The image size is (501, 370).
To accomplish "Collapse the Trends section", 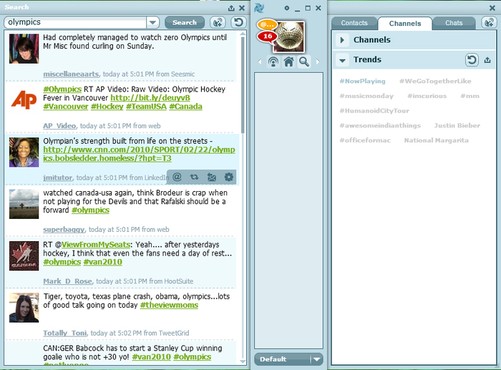I will coord(342,60).
